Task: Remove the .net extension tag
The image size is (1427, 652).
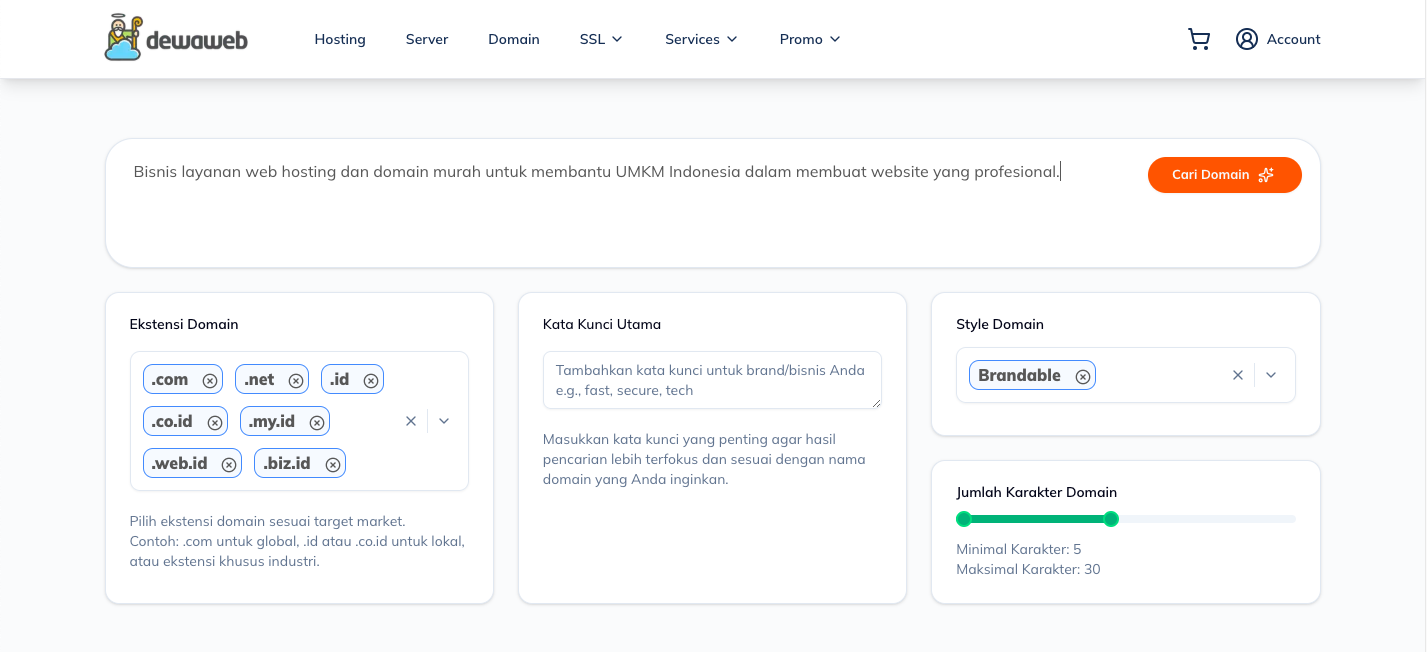Action: 296,380
